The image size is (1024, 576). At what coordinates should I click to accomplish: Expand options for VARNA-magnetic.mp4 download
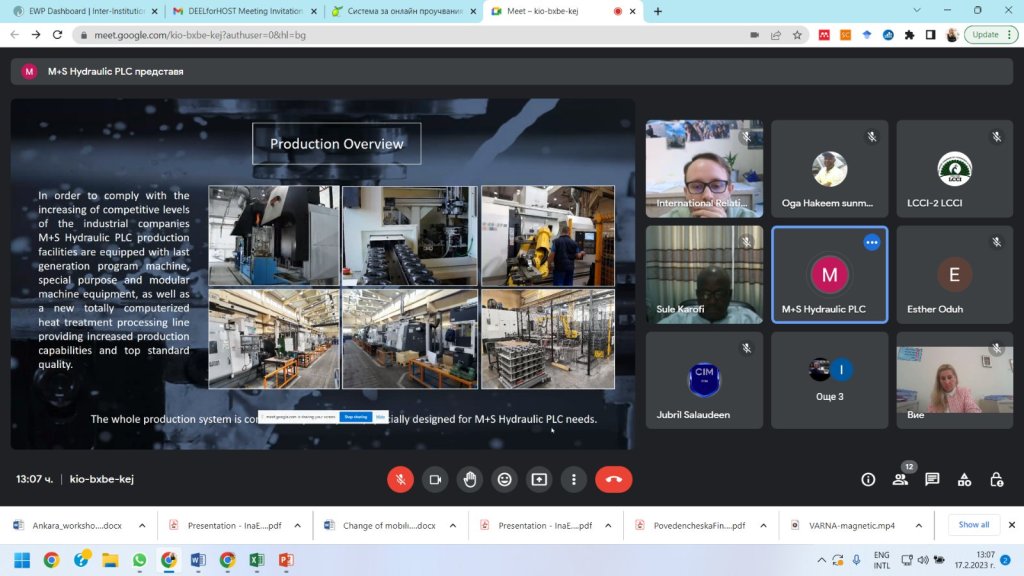coord(918,525)
